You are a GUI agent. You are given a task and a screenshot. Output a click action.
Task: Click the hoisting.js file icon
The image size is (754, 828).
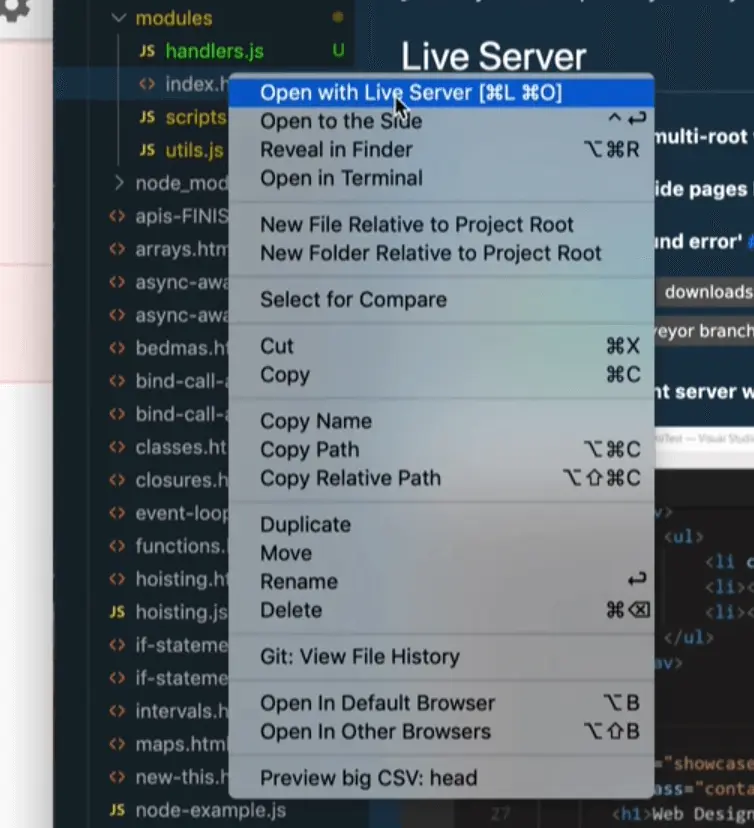click(x=117, y=612)
